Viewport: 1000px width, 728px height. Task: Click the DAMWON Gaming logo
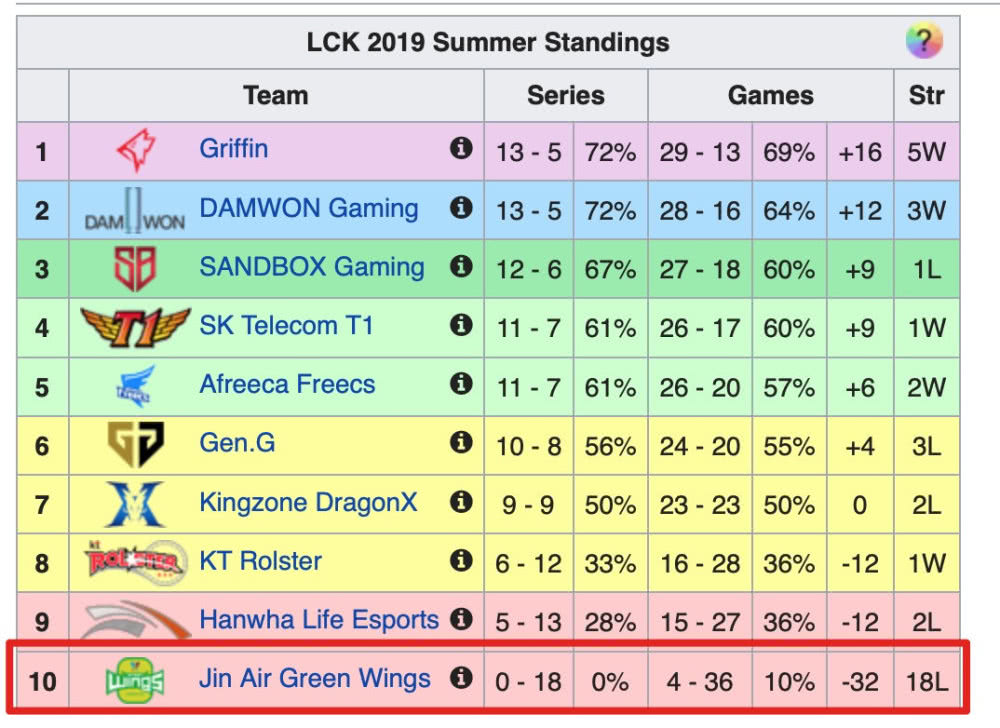tap(135, 210)
